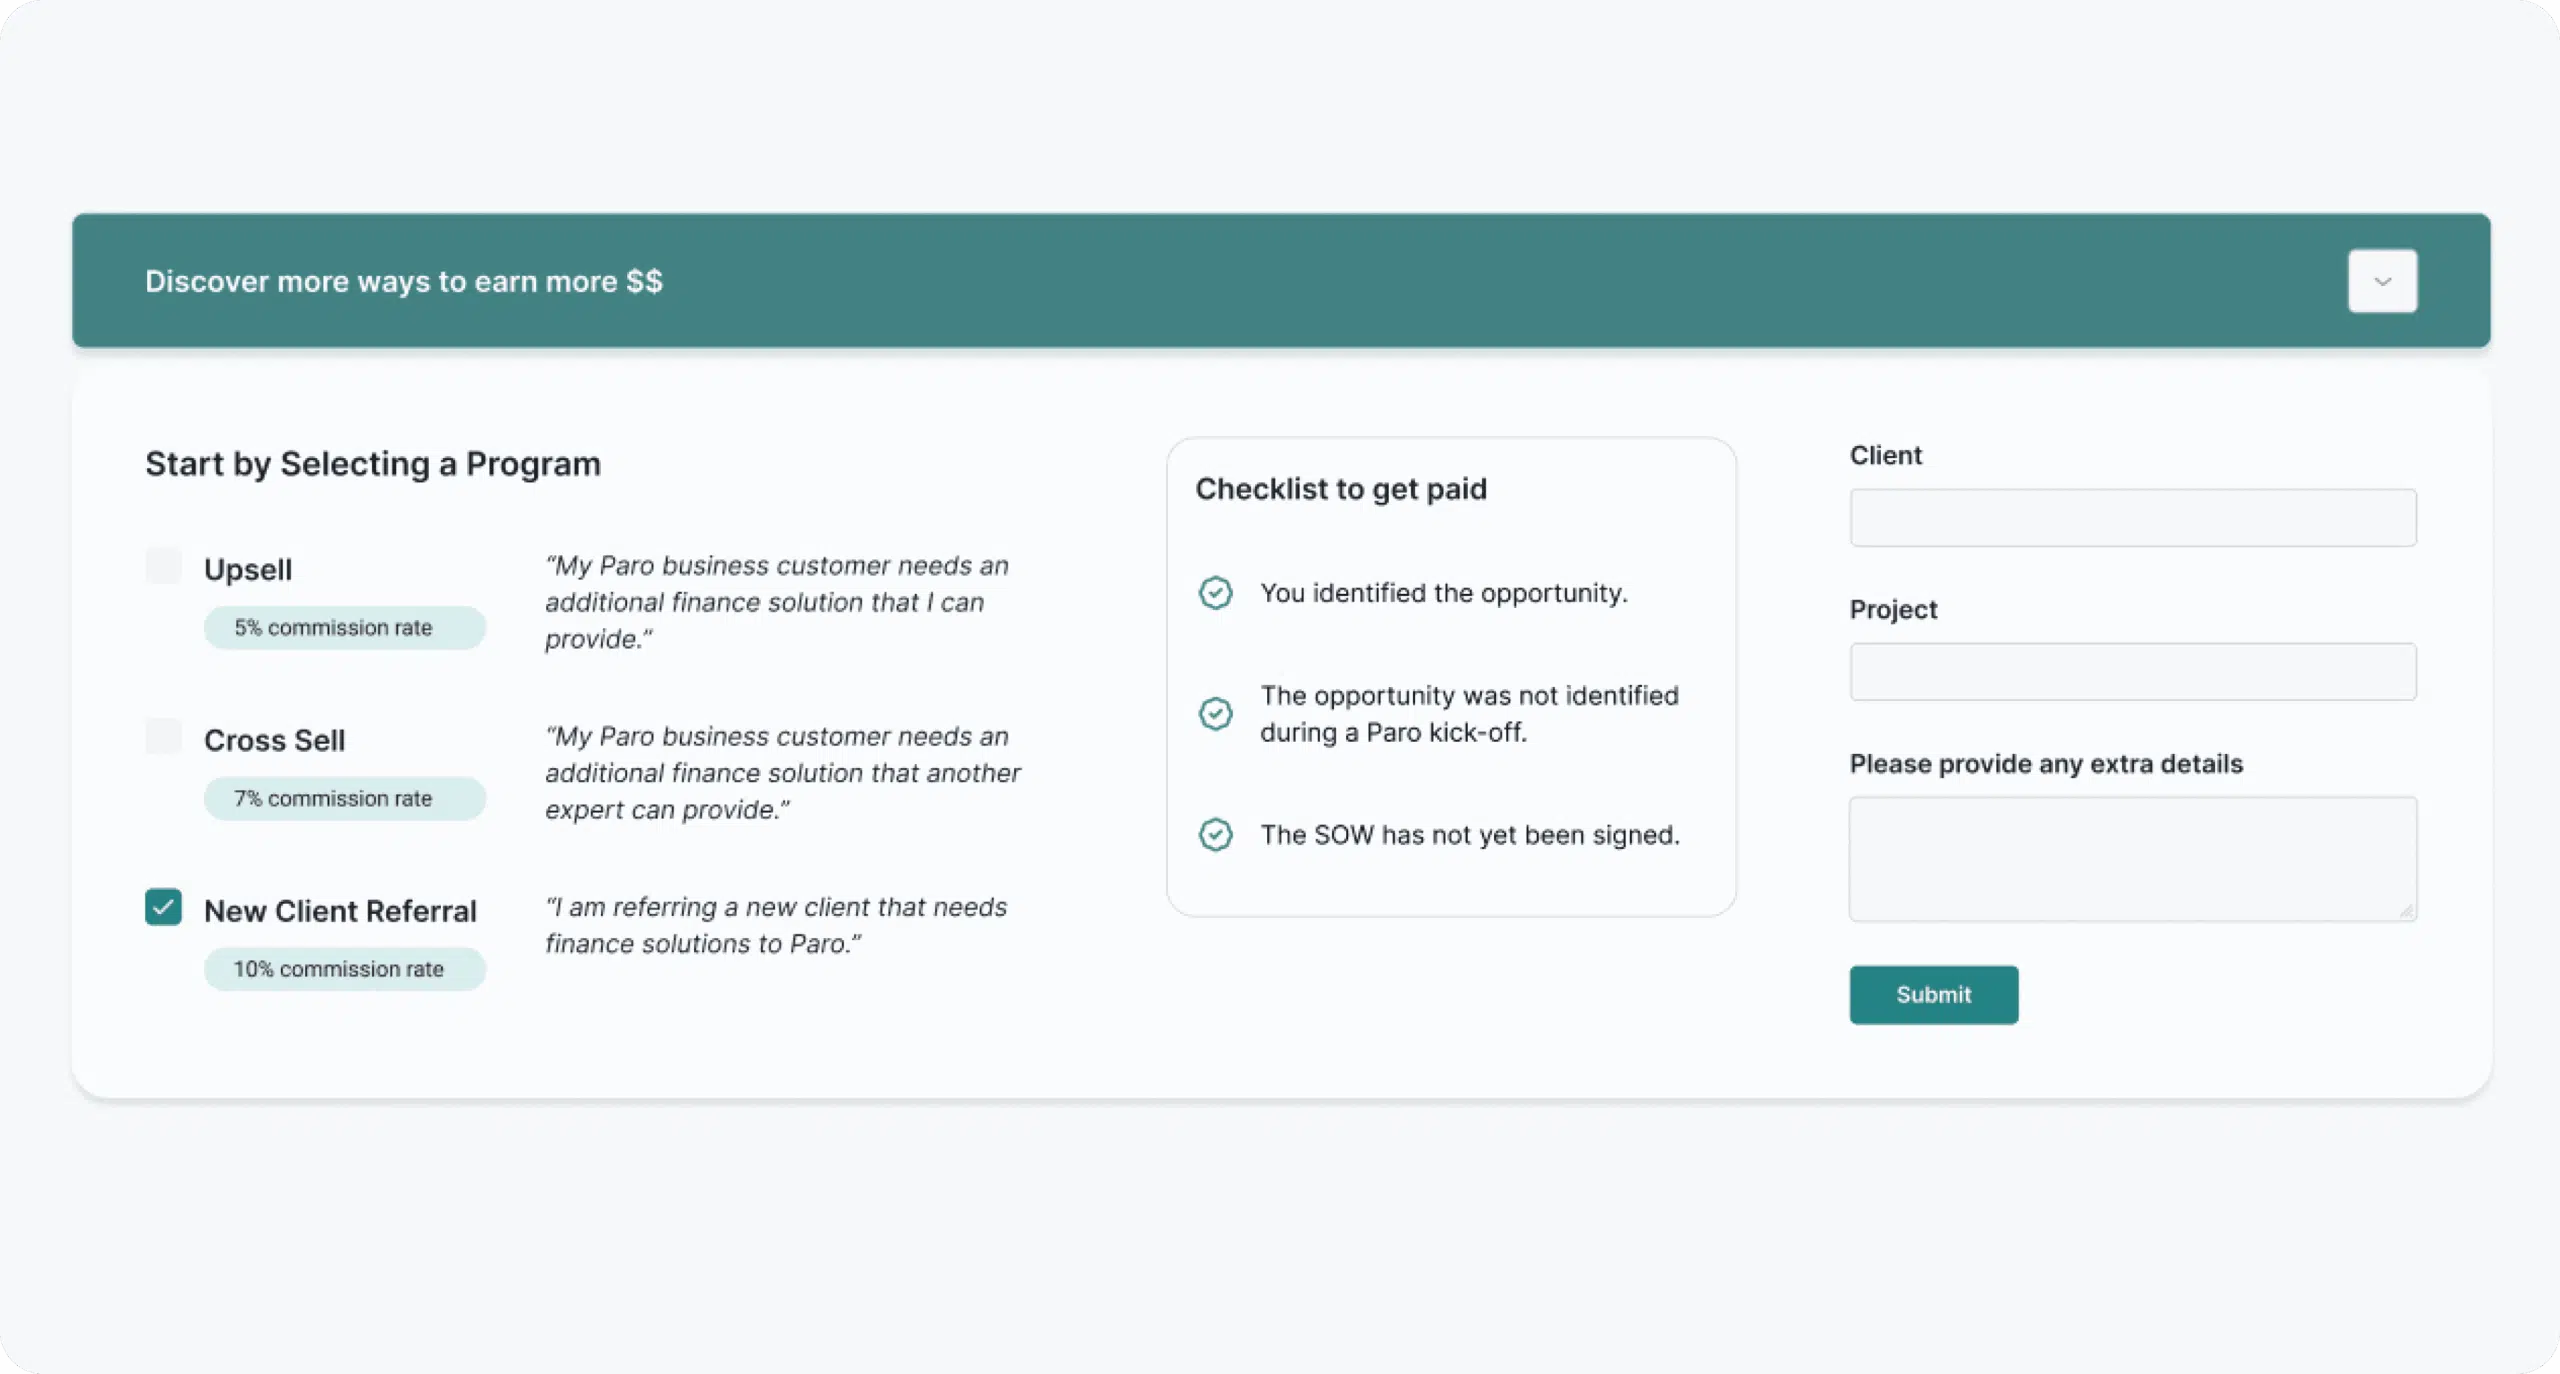Click the check icon beside SOW not signed
The width and height of the screenshot is (2560, 1374).
click(1215, 835)
